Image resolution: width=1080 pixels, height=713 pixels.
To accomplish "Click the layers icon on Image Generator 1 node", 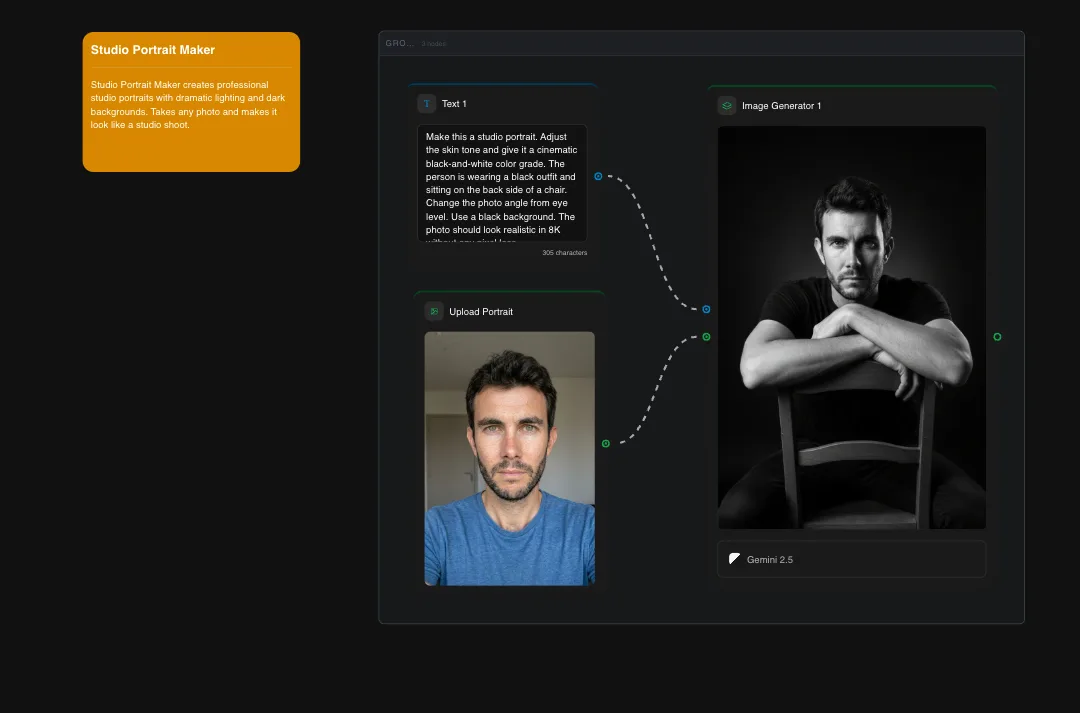I will [x=726, y=105].
